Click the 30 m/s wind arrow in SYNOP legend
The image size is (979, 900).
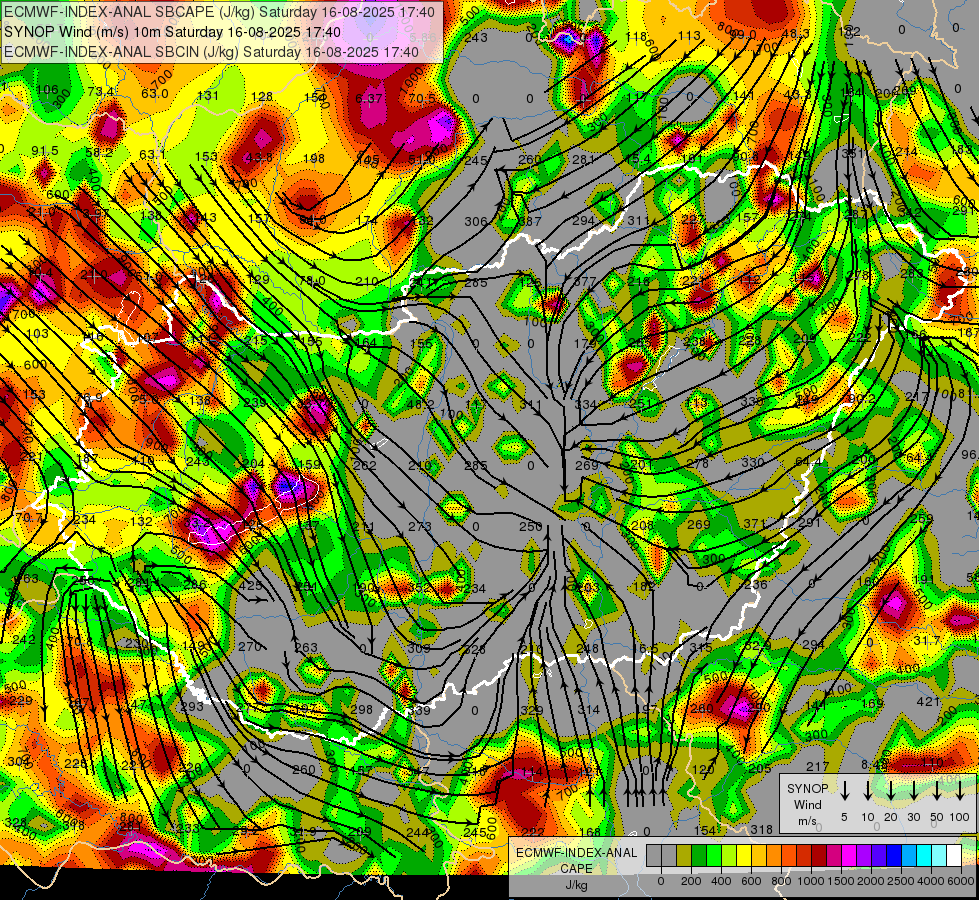click(x=913, y=790)
